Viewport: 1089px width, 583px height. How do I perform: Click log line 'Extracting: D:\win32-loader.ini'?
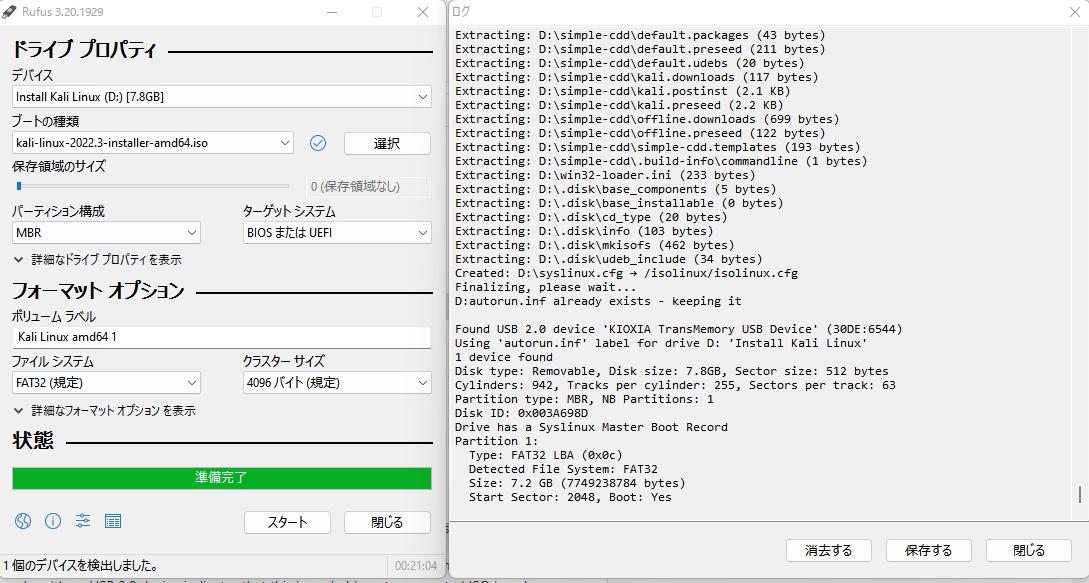point(605,175)
